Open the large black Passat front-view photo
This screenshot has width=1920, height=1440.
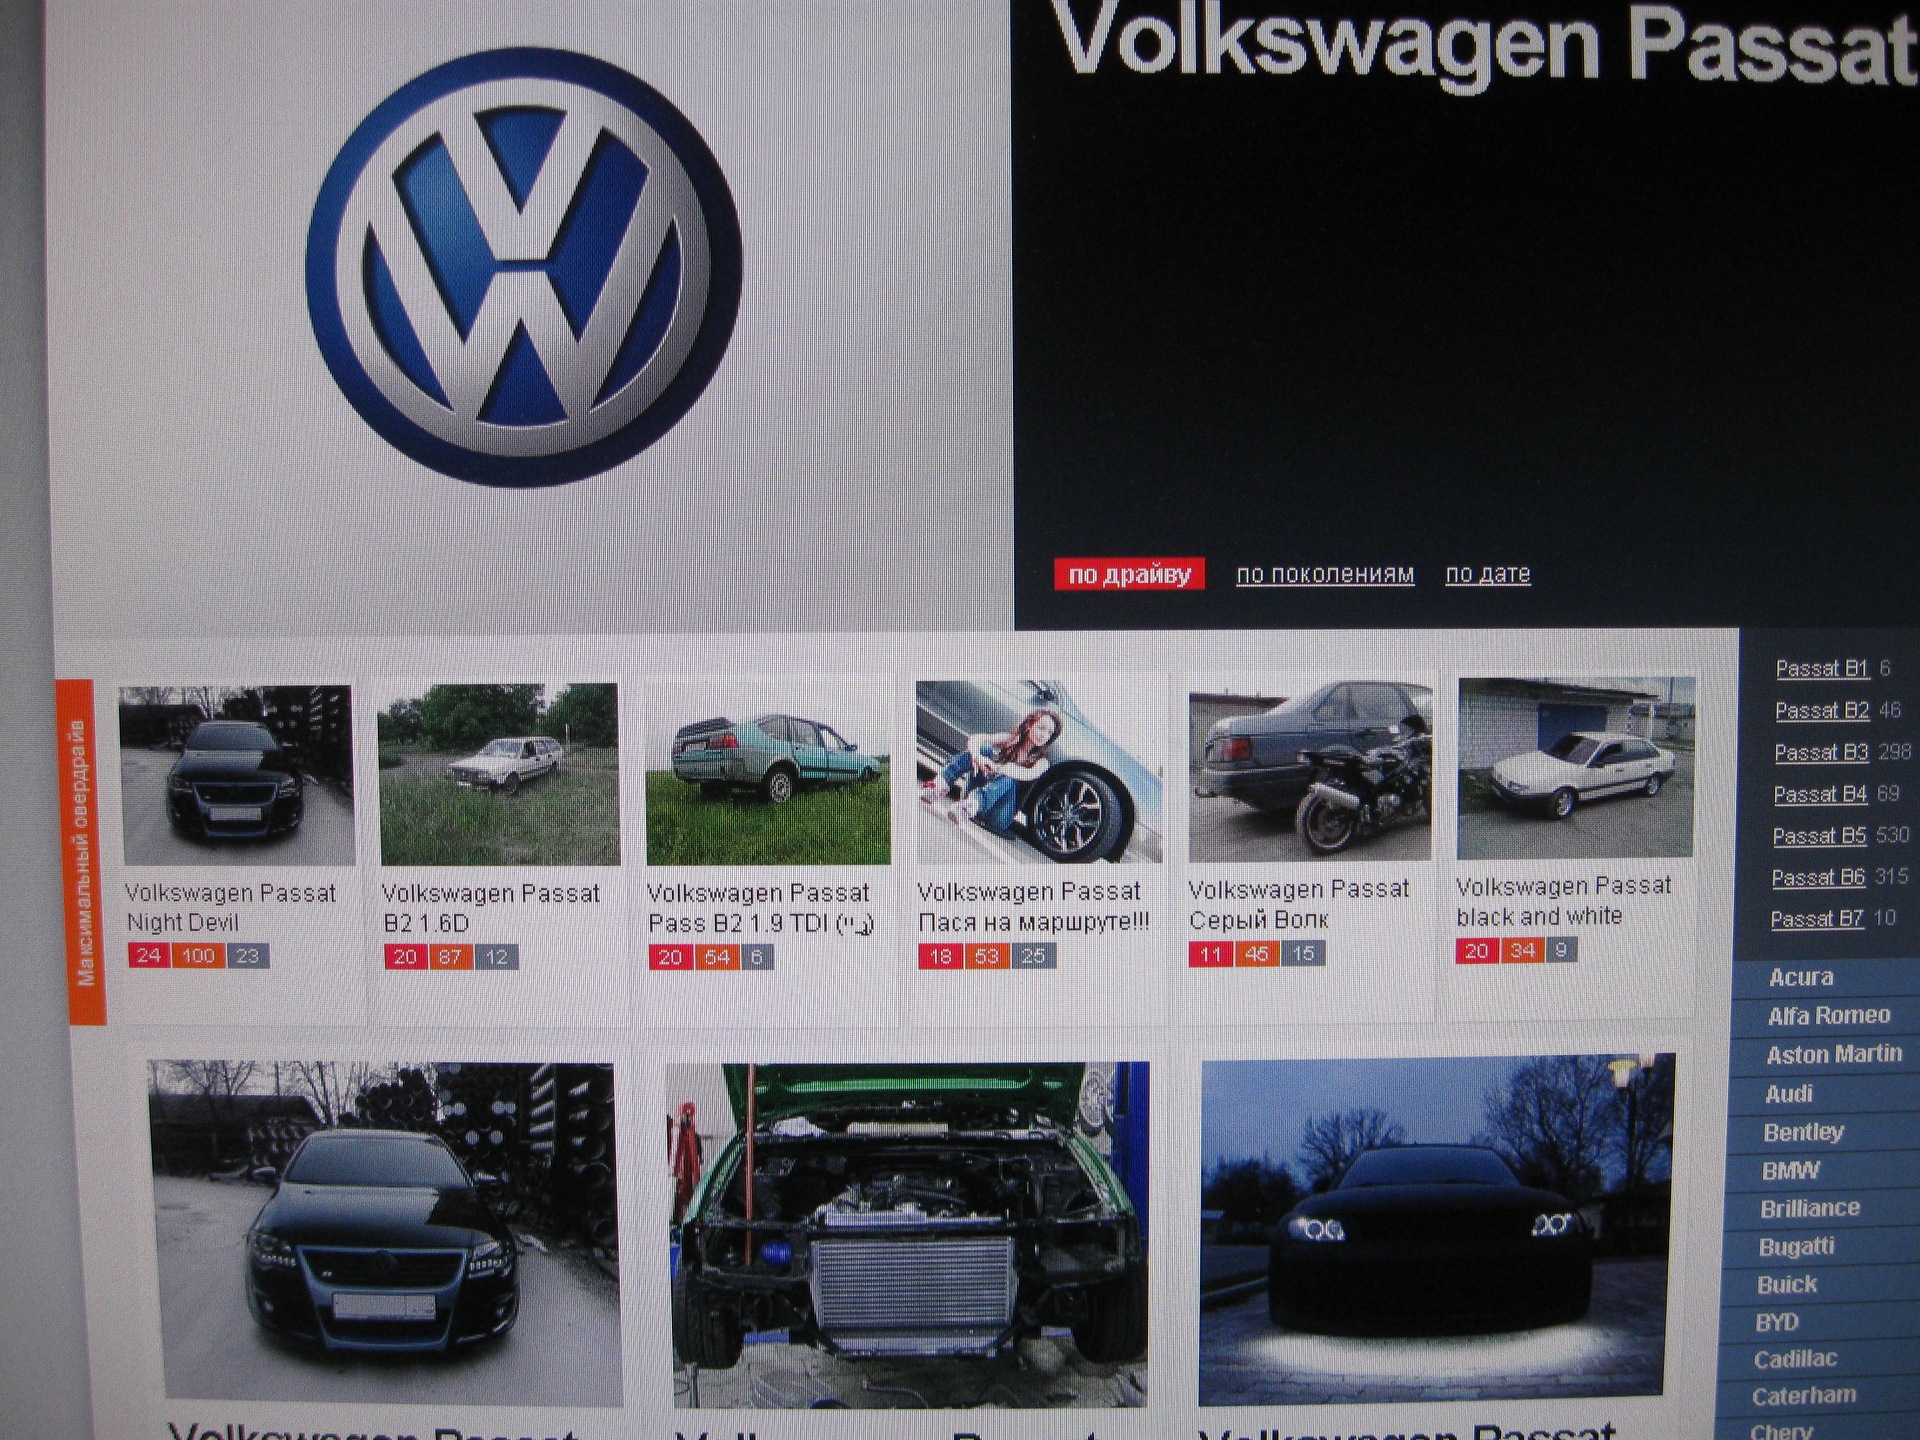pos(385,1232)
